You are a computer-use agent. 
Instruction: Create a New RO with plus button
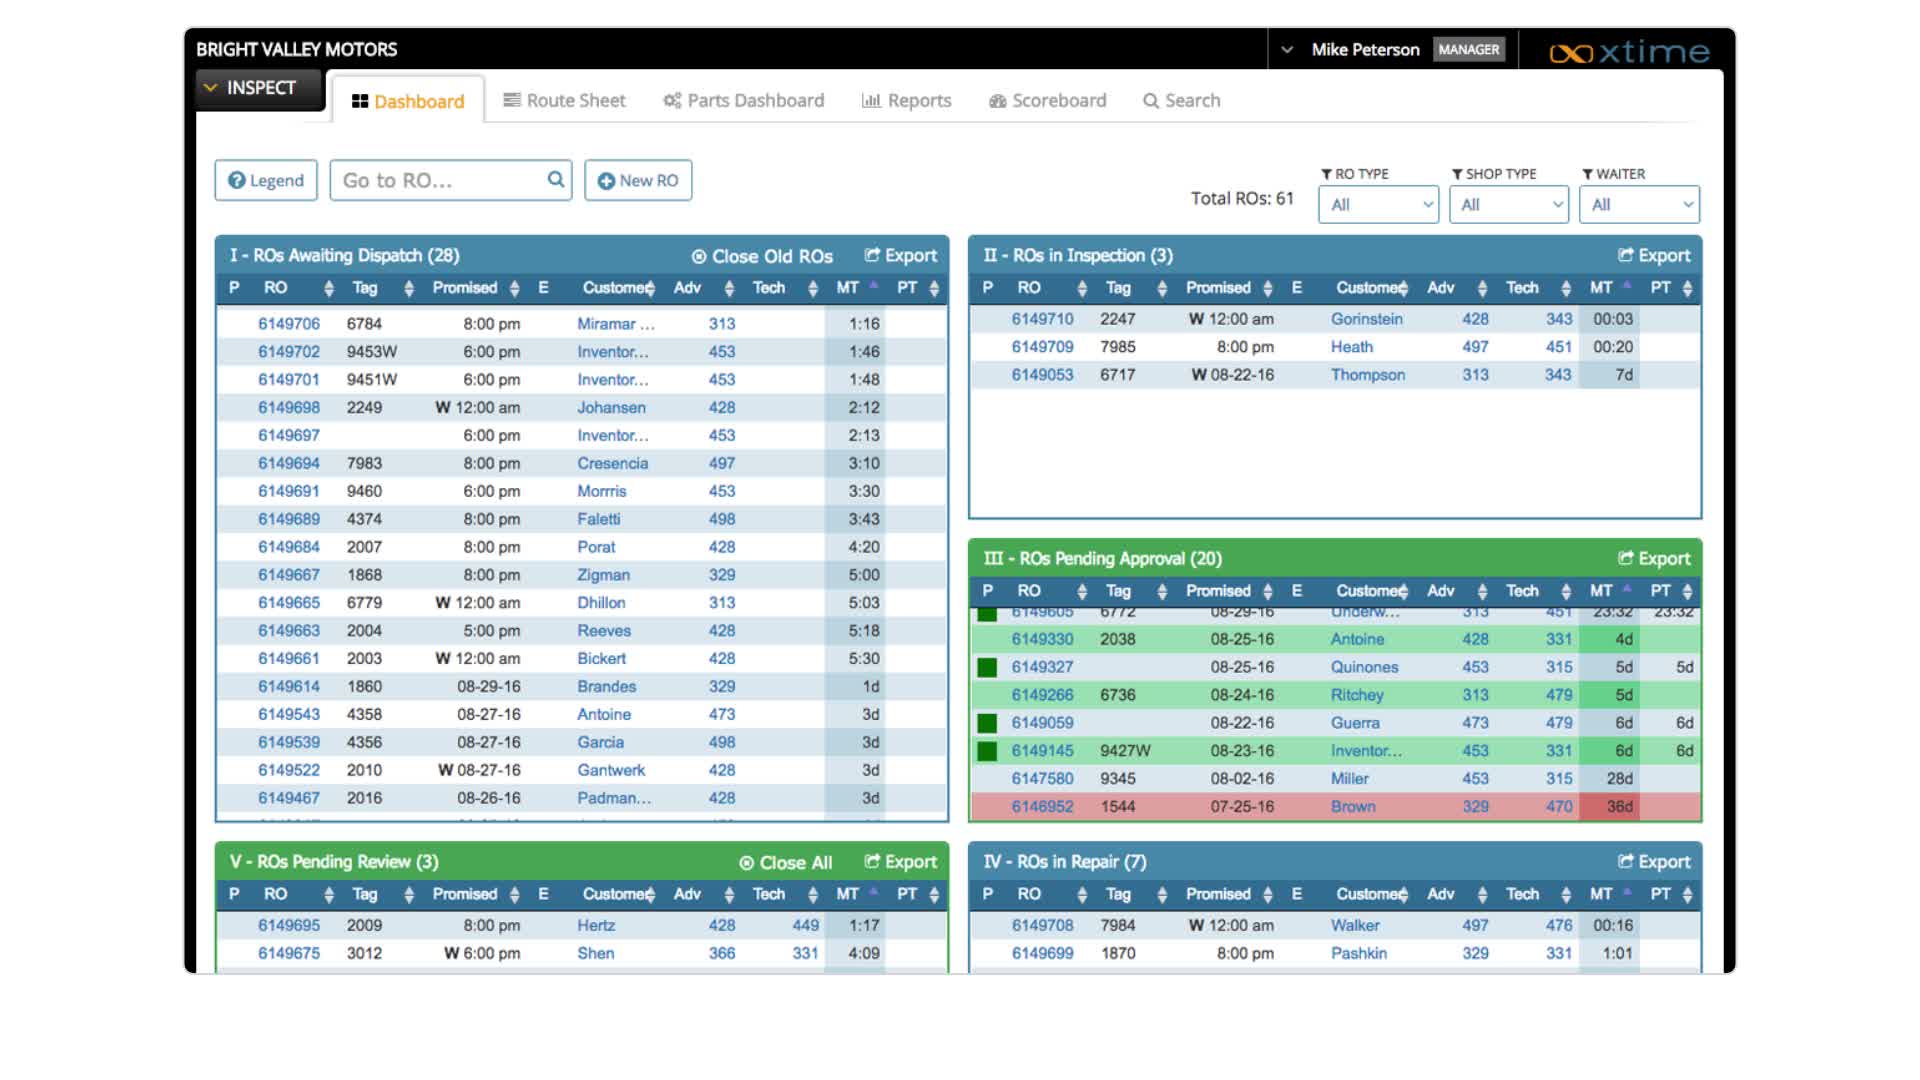[638, 181]
